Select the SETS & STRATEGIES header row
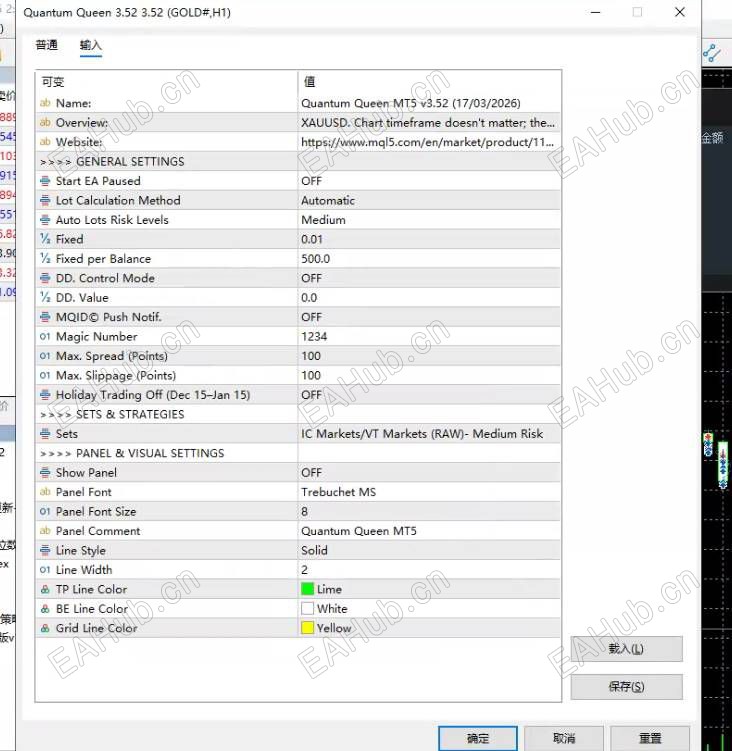 (x=298, y=414)
